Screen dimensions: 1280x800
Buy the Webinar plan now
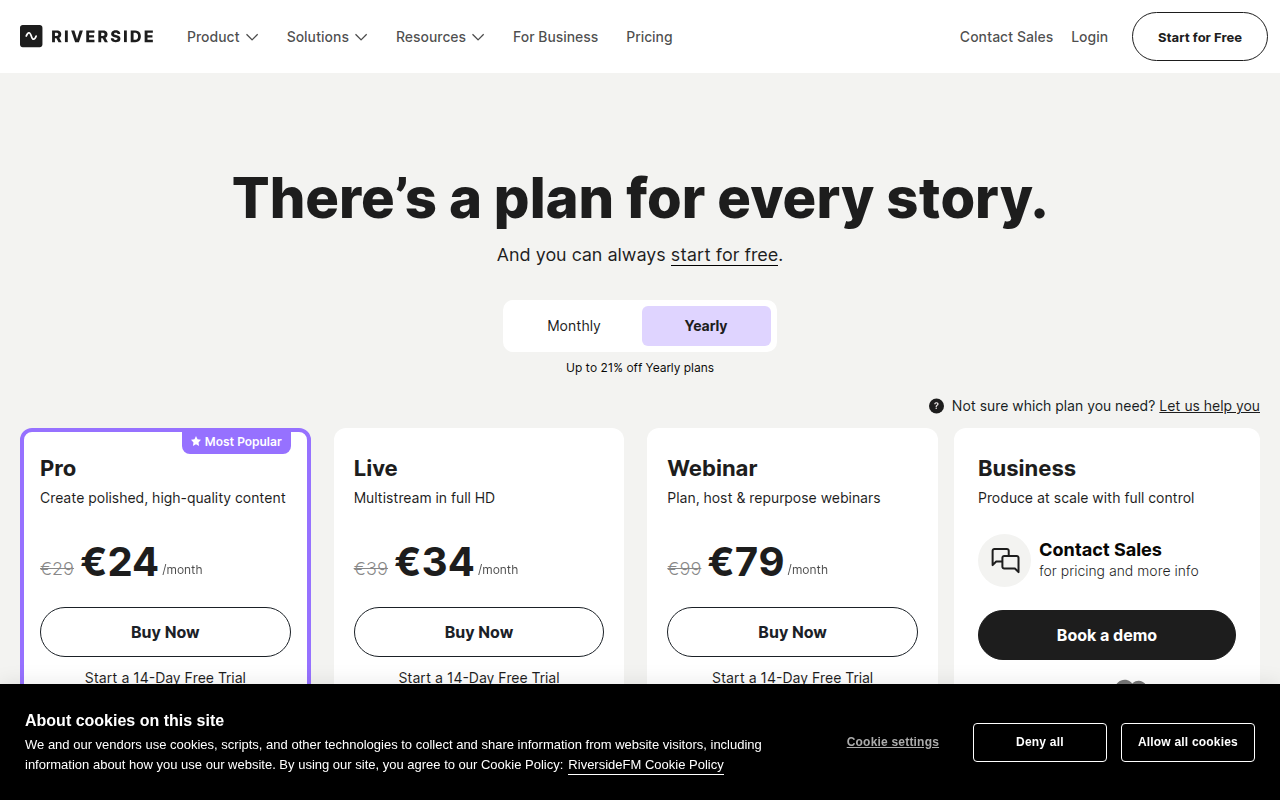point(792,632)
